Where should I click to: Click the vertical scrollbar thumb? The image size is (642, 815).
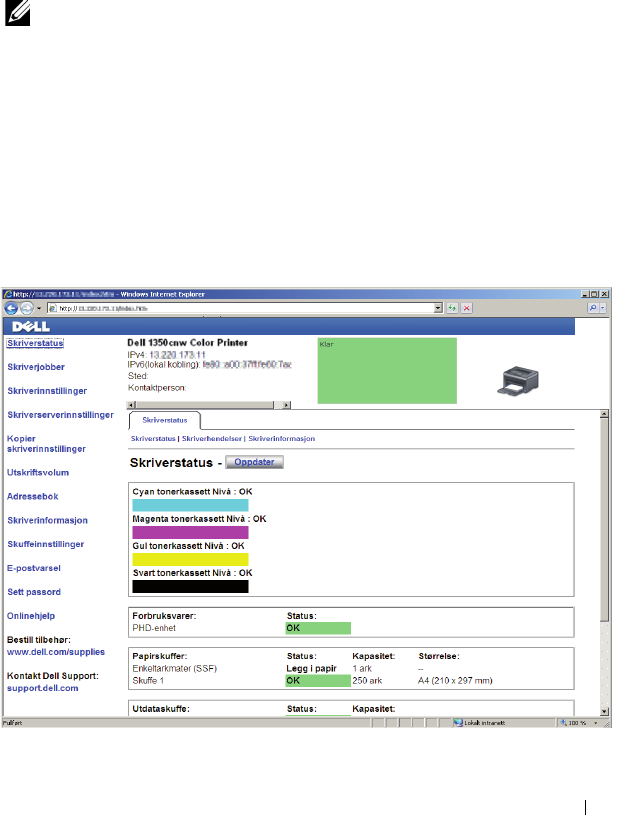pyautogui.click(x=604, y=520)
